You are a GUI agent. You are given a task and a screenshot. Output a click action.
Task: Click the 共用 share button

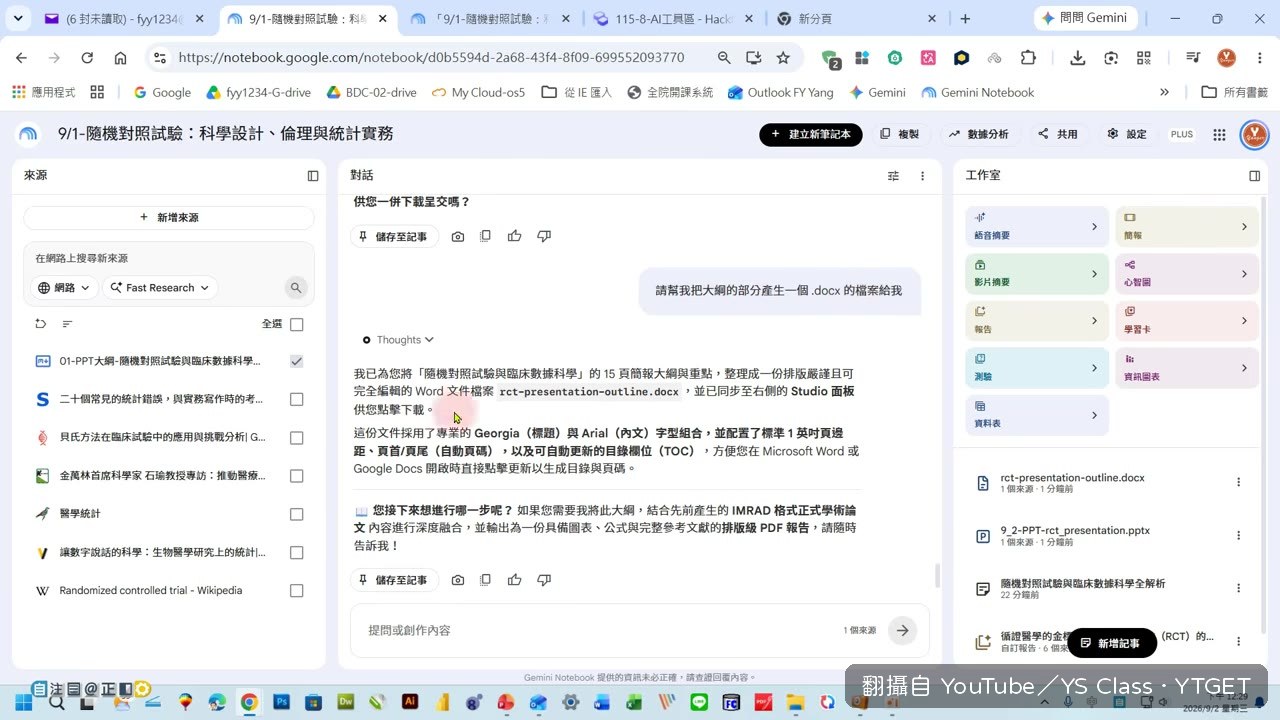click(1058, 134)
